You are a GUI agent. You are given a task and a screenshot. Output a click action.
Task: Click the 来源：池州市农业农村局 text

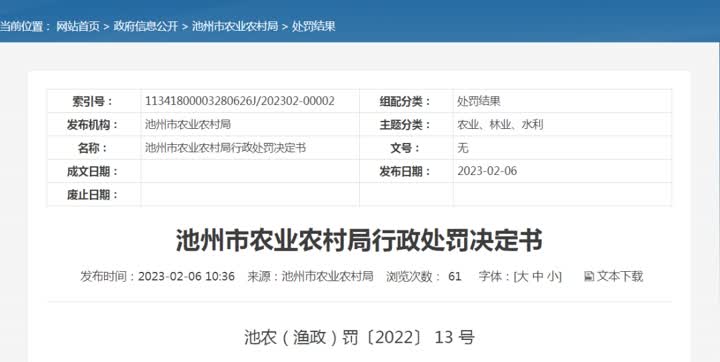click(310, 277)
